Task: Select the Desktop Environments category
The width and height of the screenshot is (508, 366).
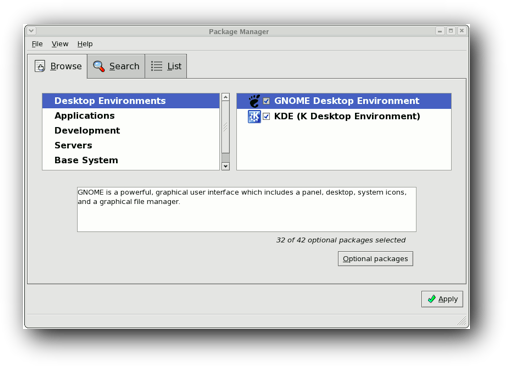Action: pyautogui.click(x=131, y=101)
